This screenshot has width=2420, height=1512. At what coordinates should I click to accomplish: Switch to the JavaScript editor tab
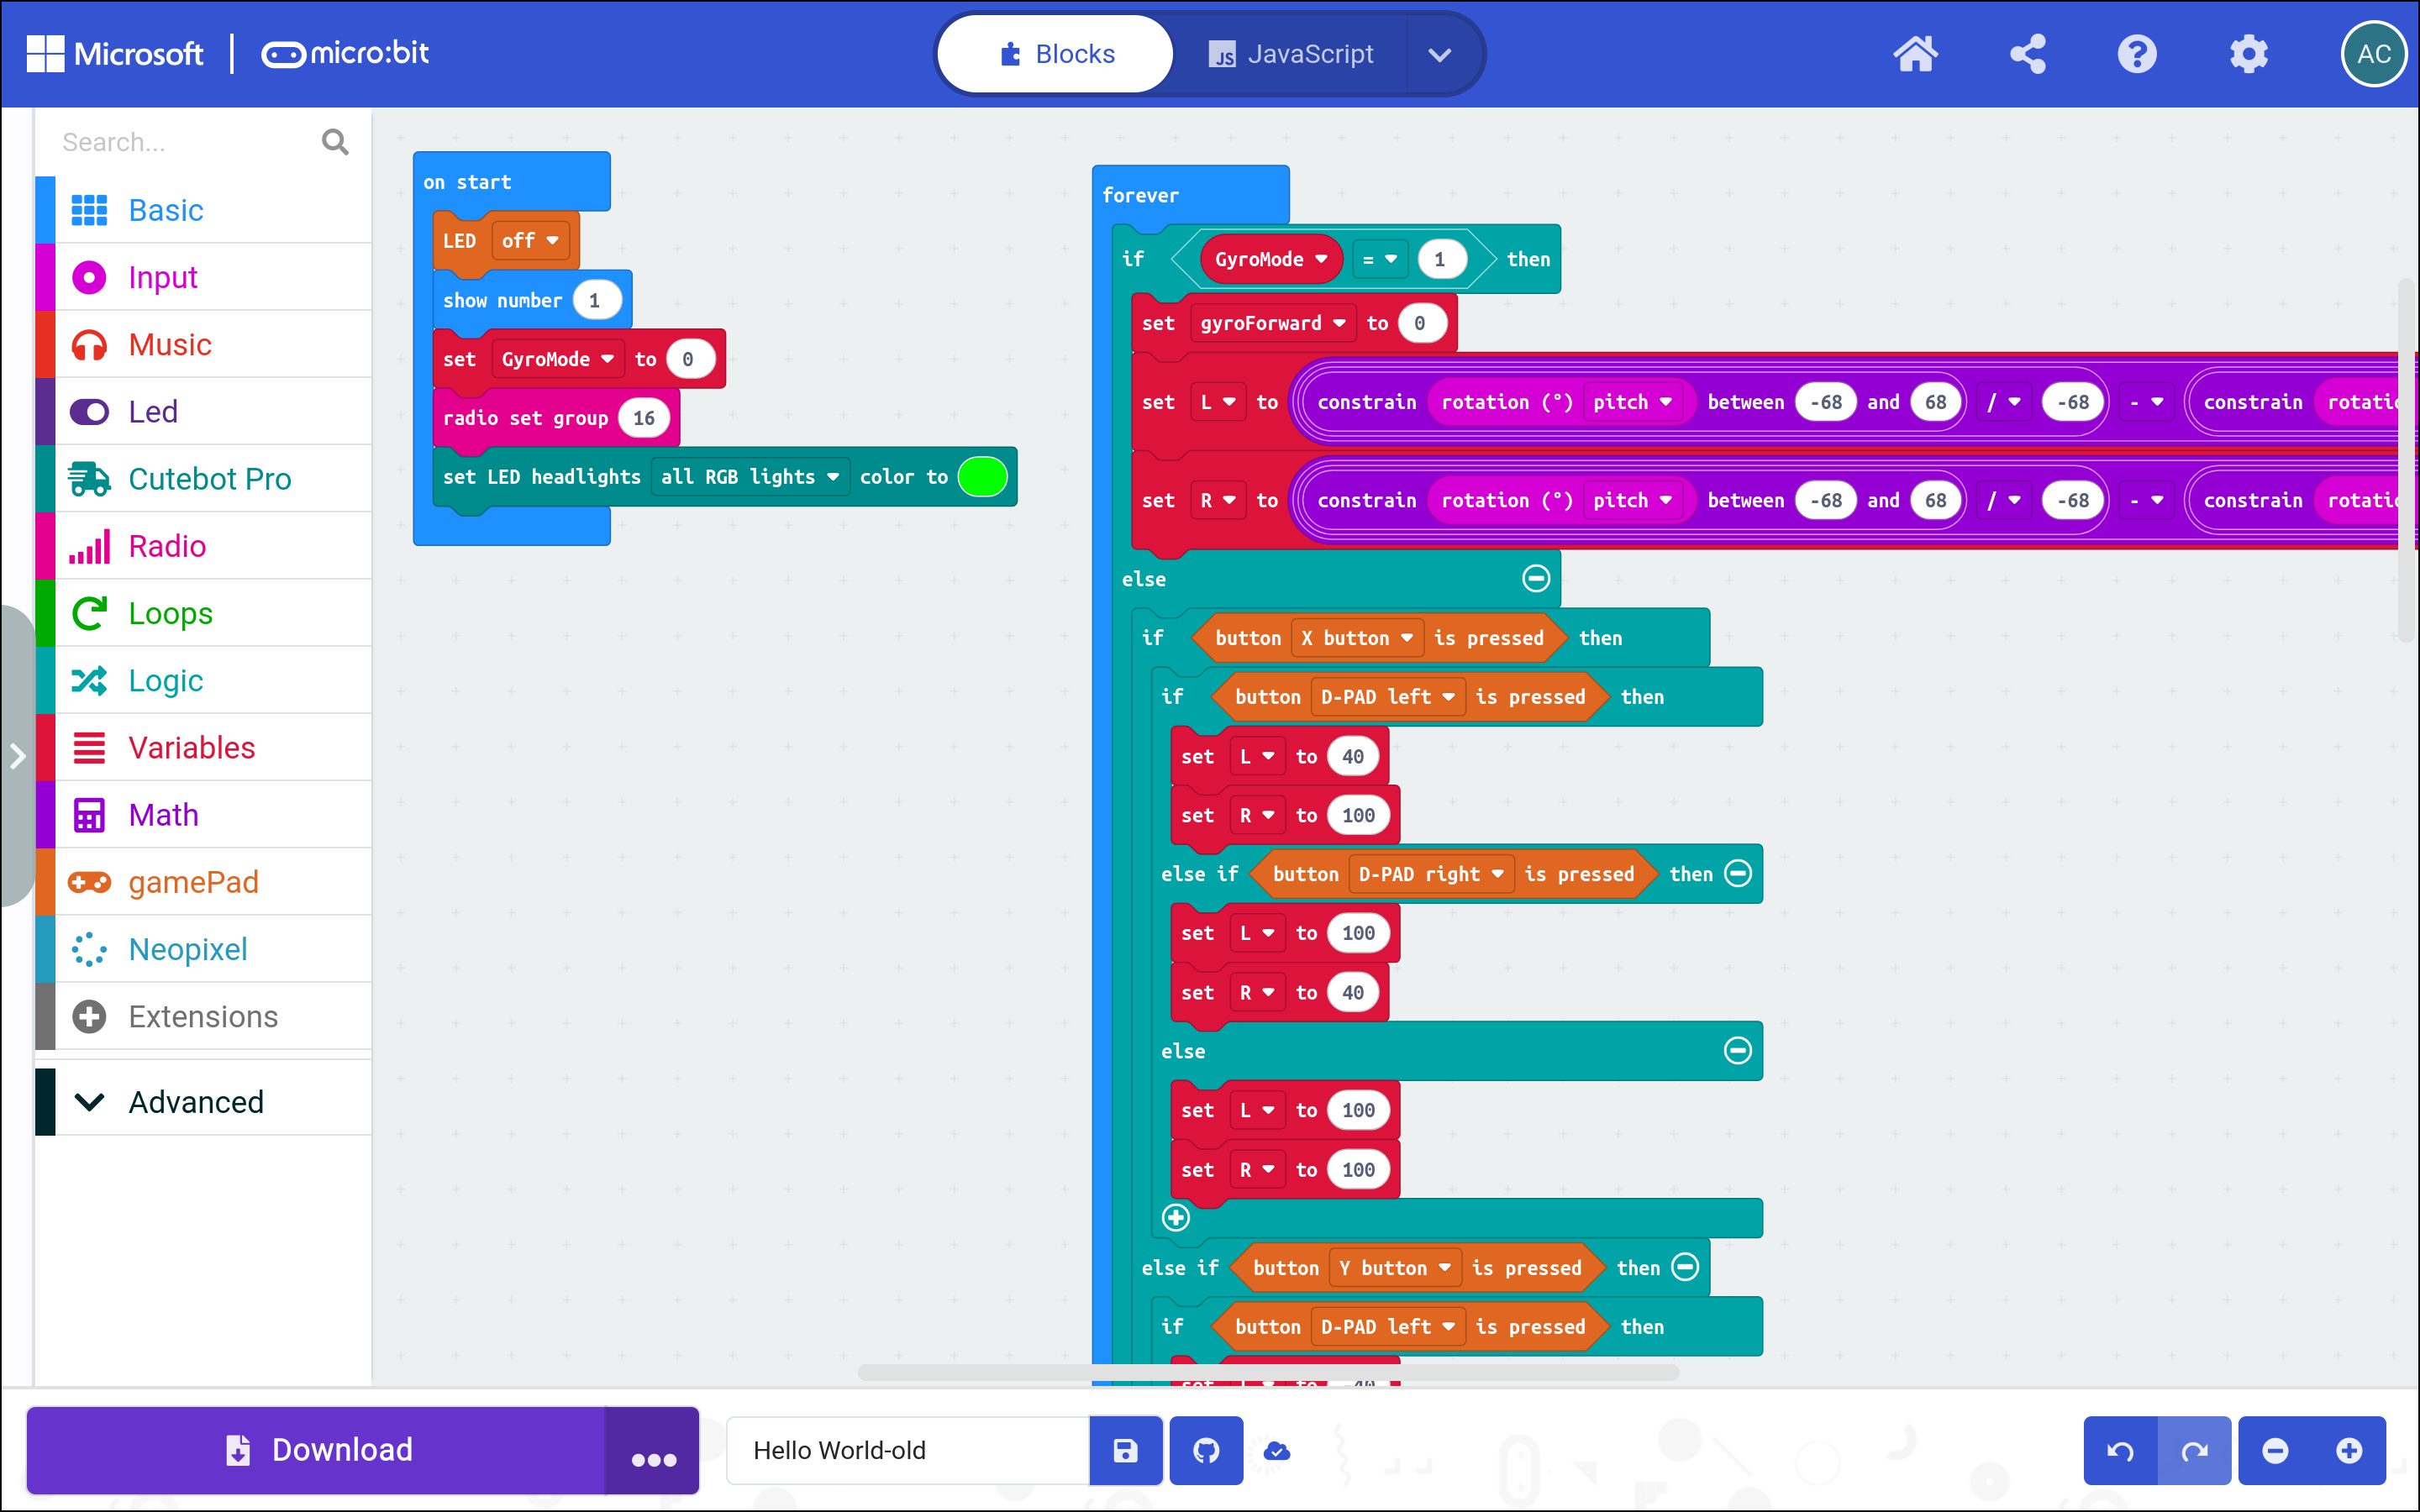tap(1290, 54)
